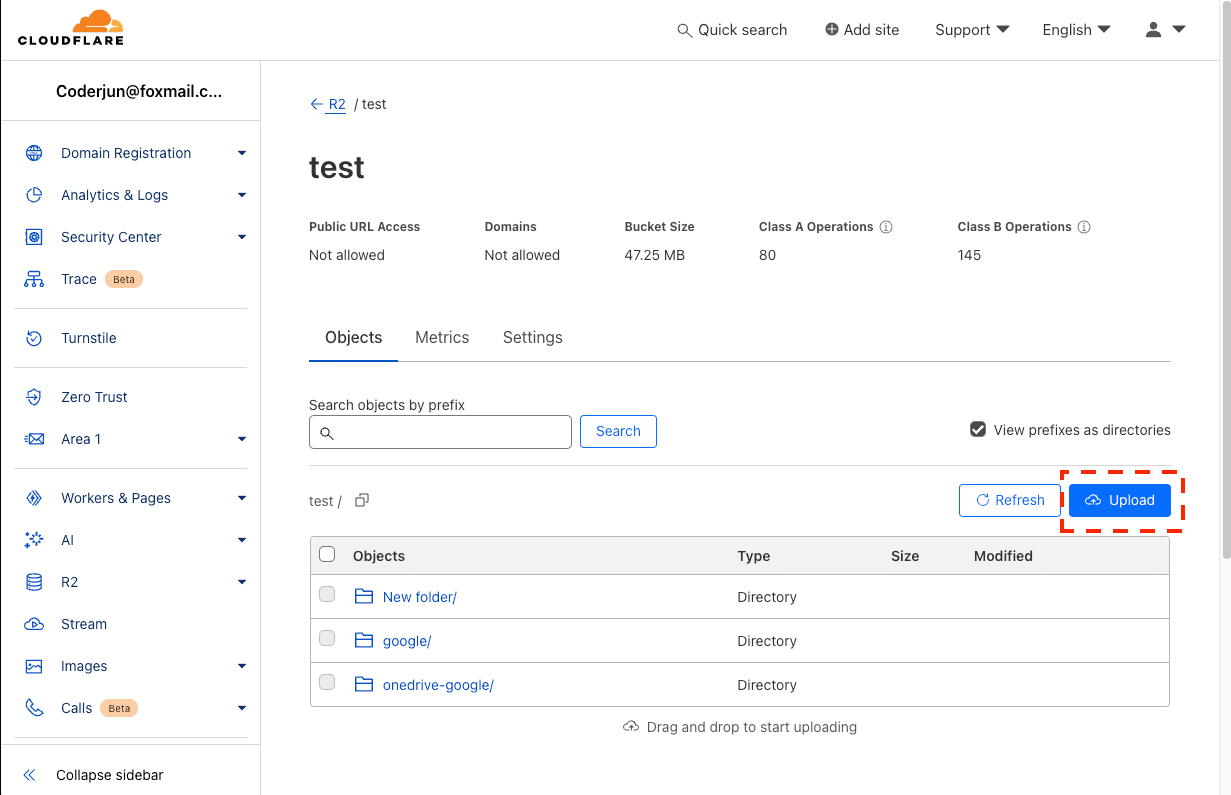1231x795 pixels.
Task: Open the New folder/ directory link
Action: 420,597
